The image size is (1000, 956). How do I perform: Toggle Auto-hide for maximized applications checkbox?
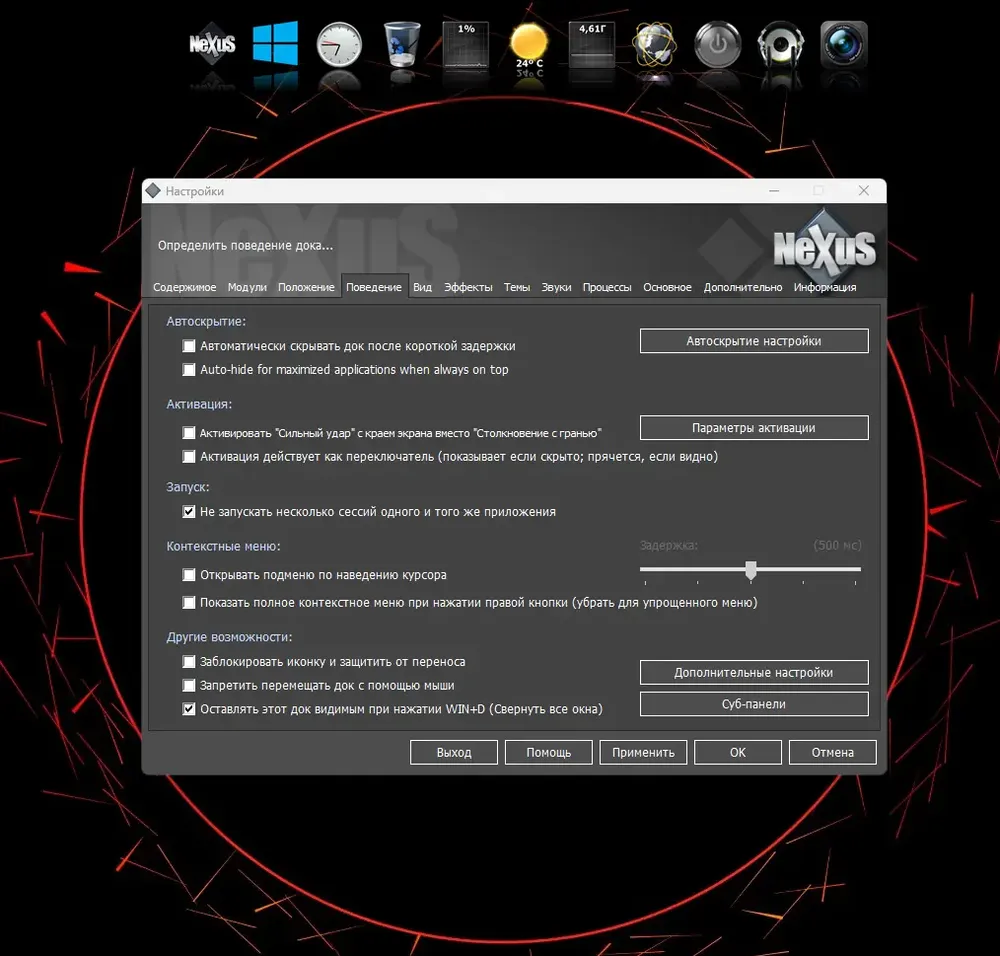coord(189,369)
